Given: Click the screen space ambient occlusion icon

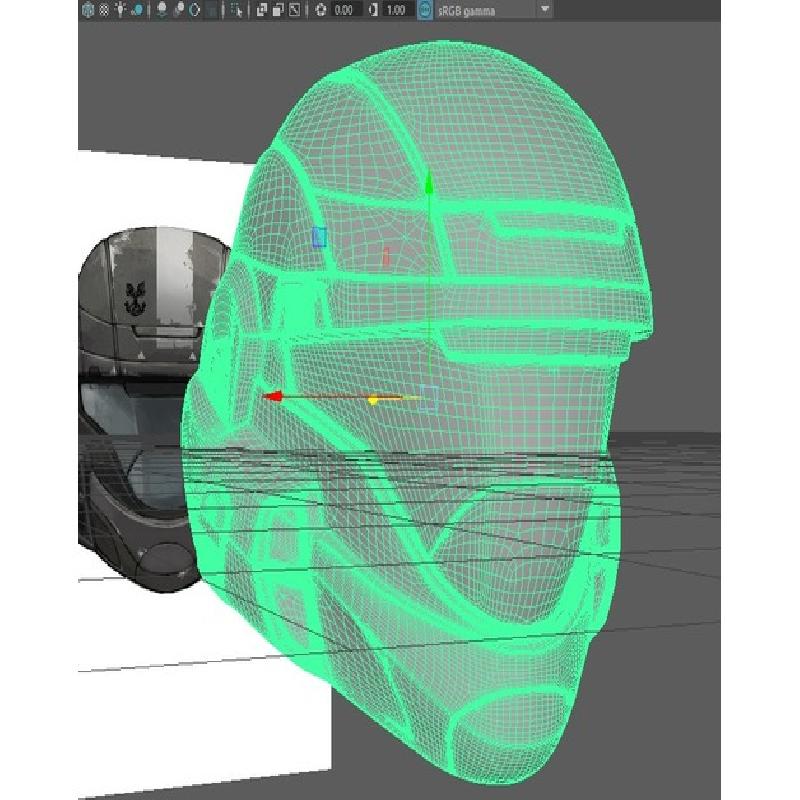Looking at the screenshot, I should click(x=161, y=10).
